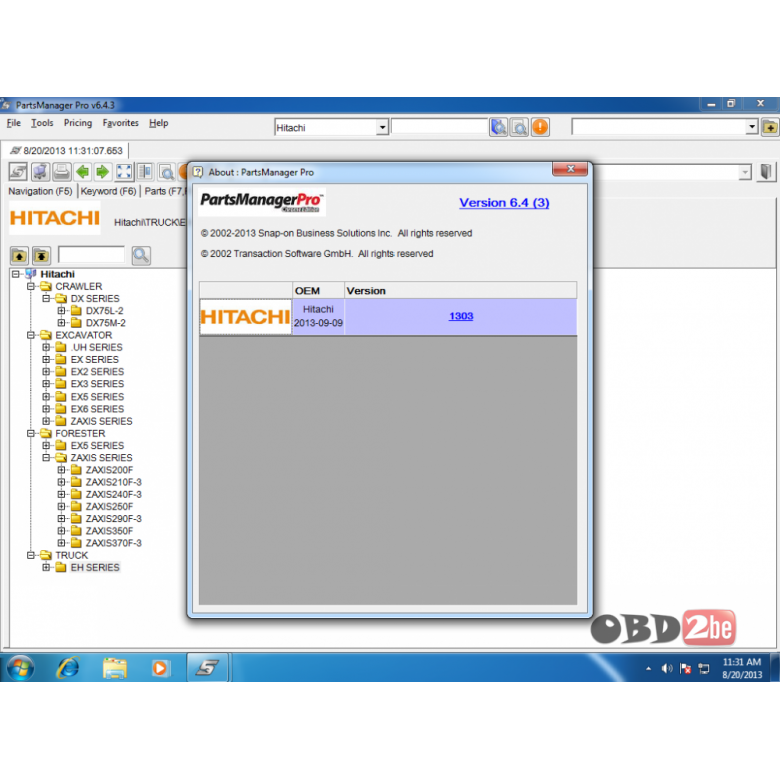780x780 pixels.
Task: Launch Internet Explorer from the taskbar
Action: [x=68, y=668]
